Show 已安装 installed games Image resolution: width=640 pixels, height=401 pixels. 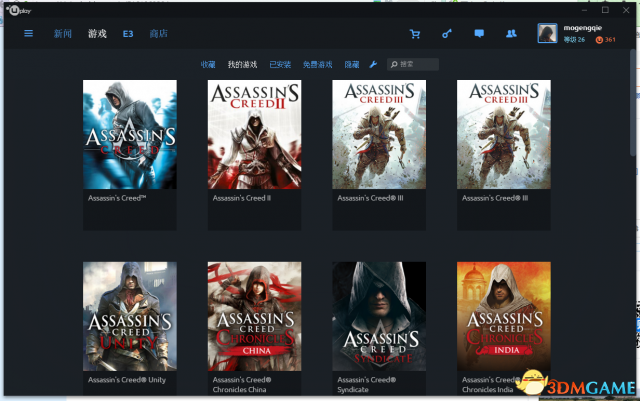click(280, 65)
